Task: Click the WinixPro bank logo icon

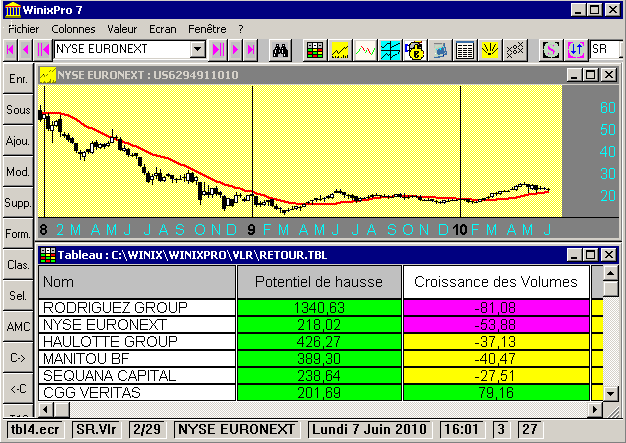Action: point(12,10)
